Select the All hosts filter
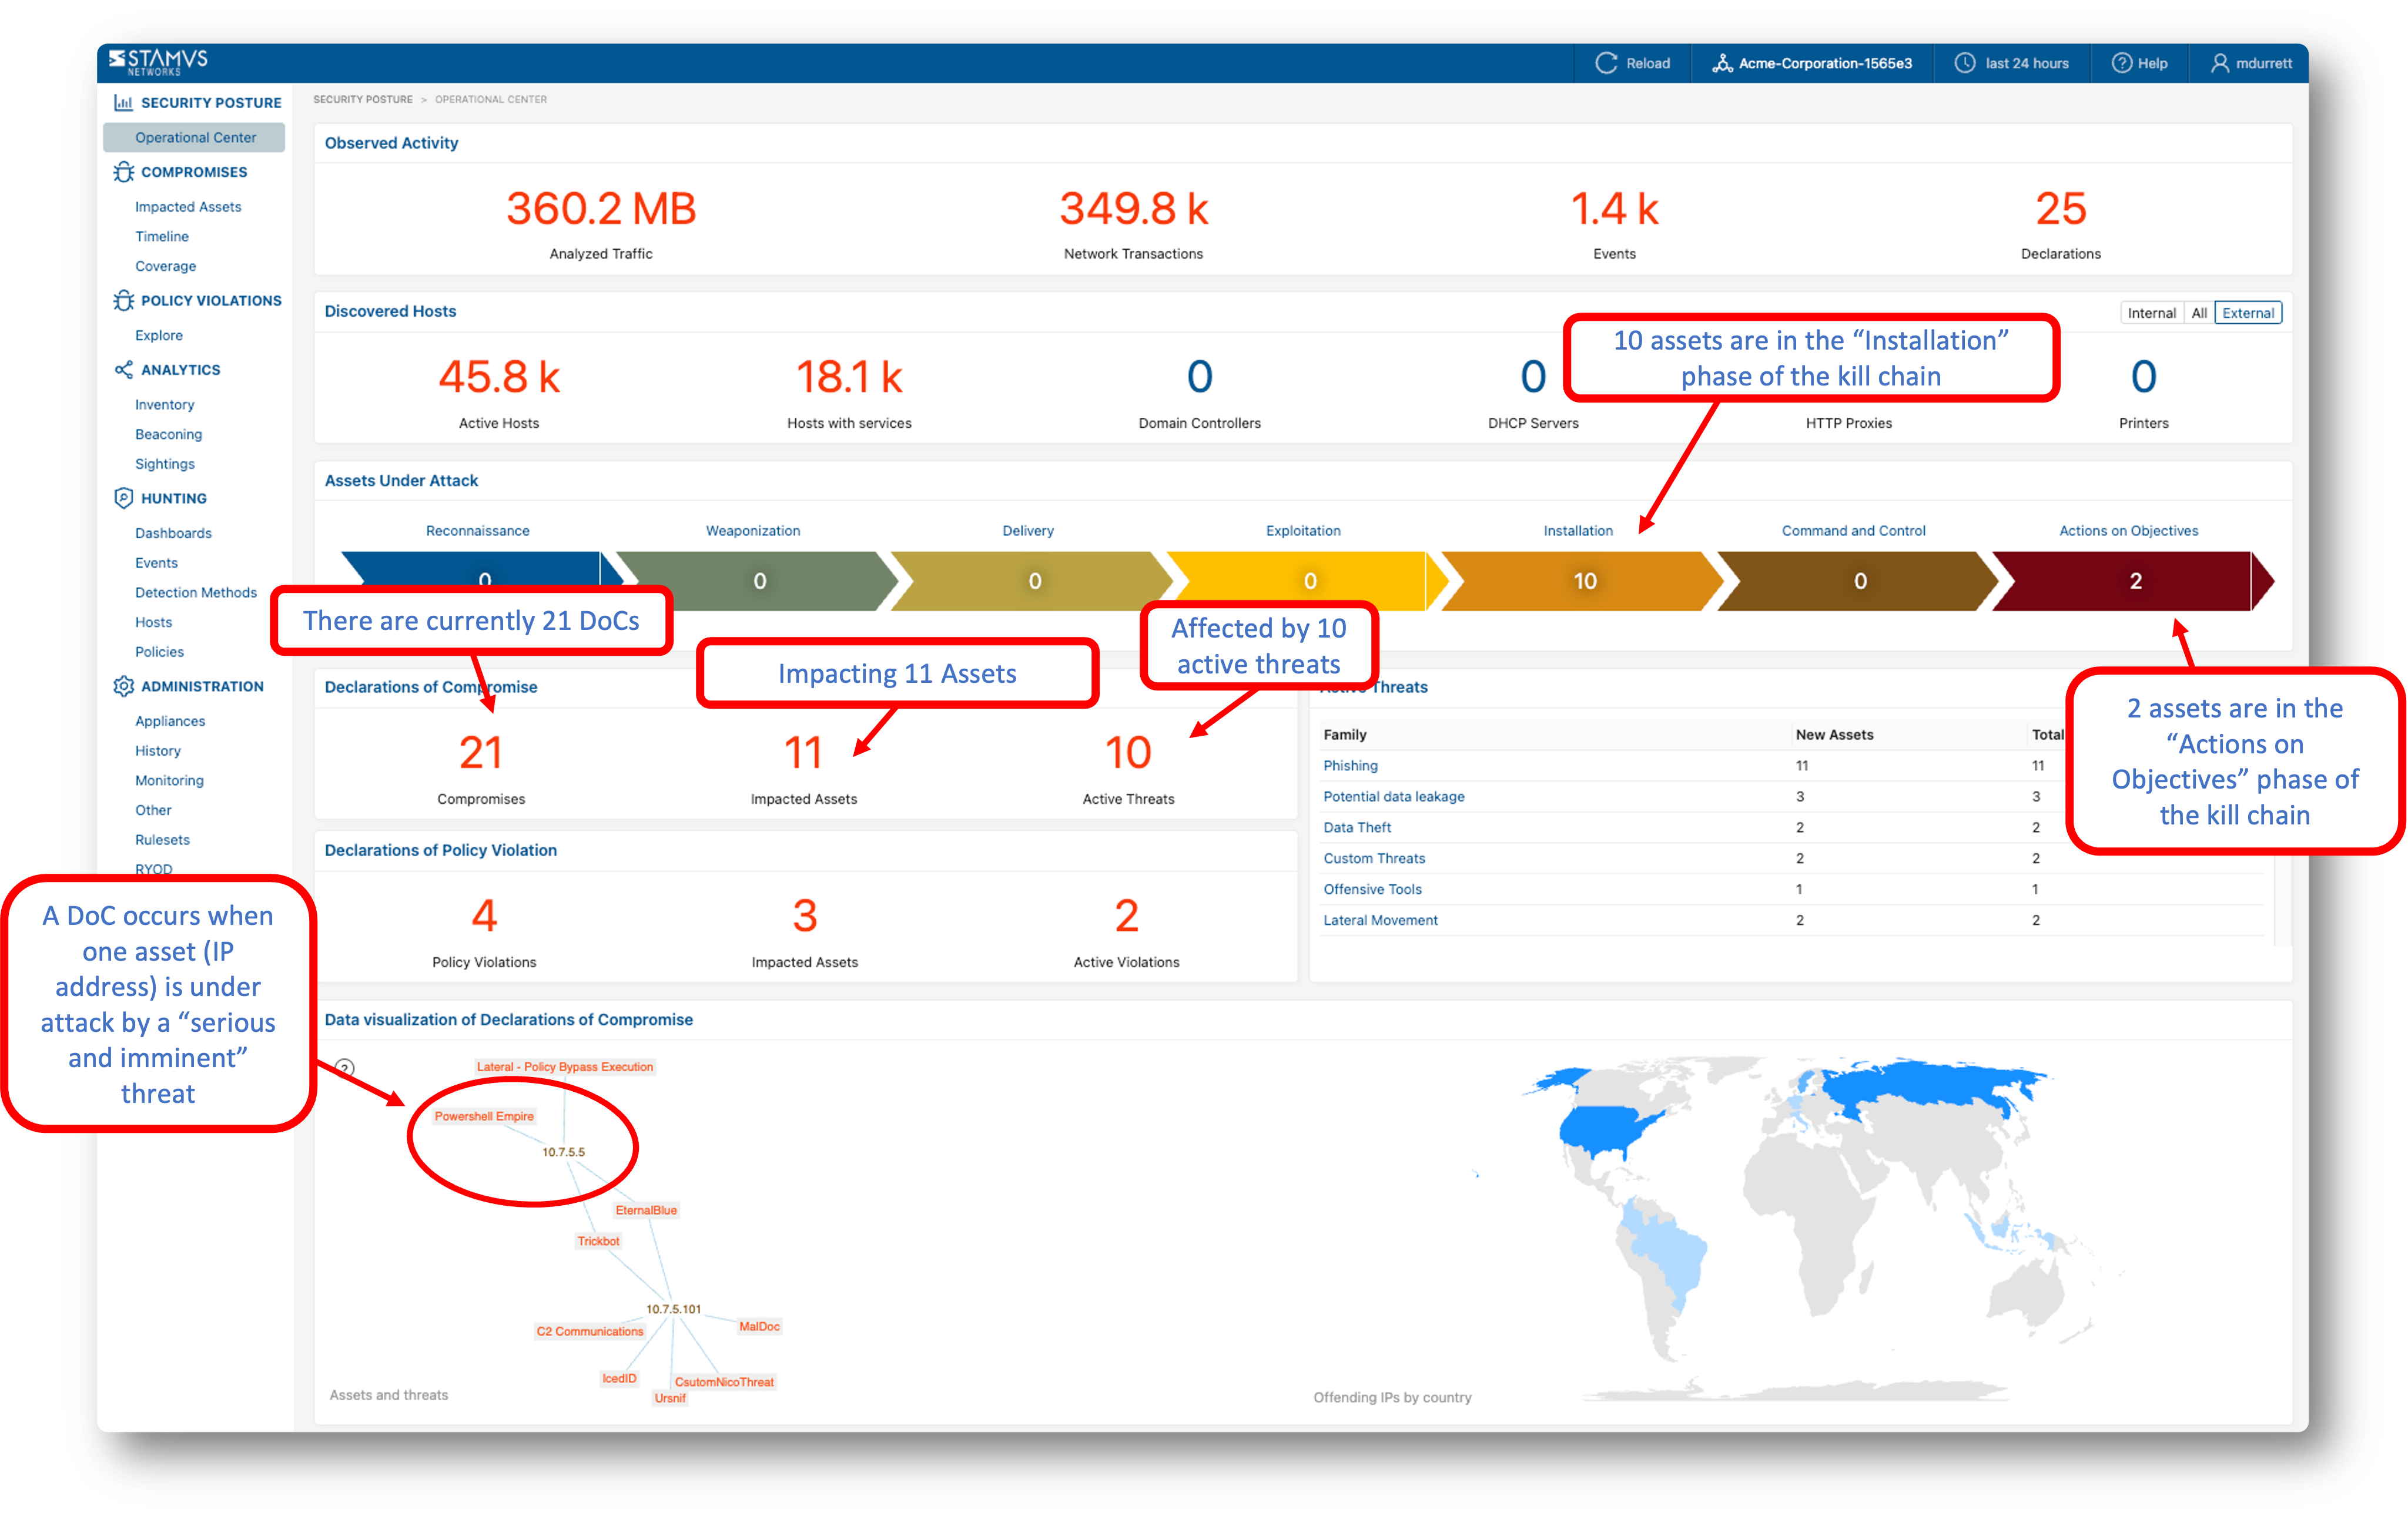 2199,313
